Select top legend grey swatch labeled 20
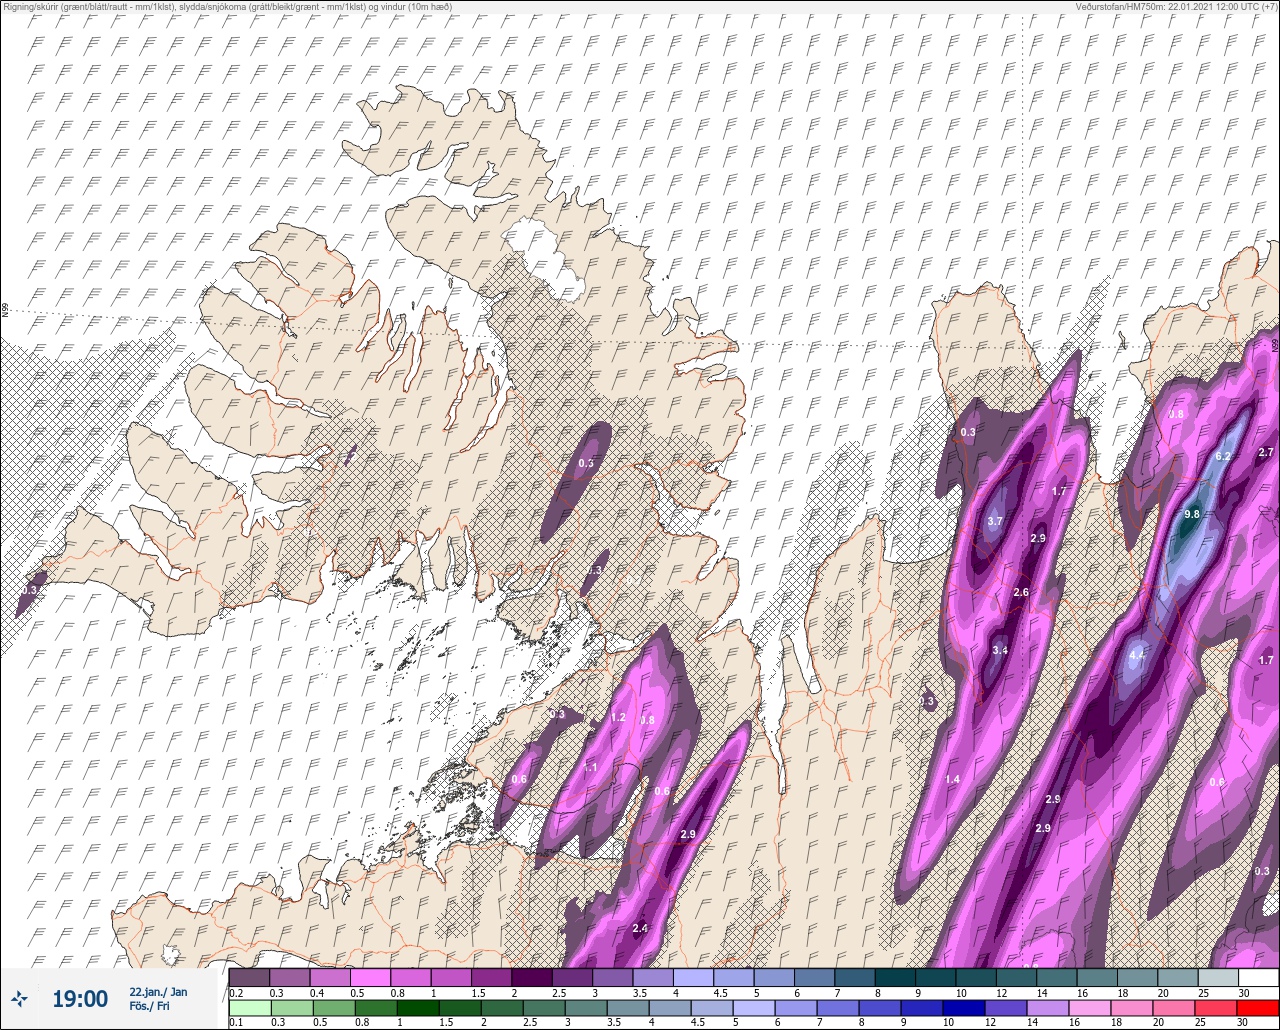1280x1030 pixels. 1177,977
